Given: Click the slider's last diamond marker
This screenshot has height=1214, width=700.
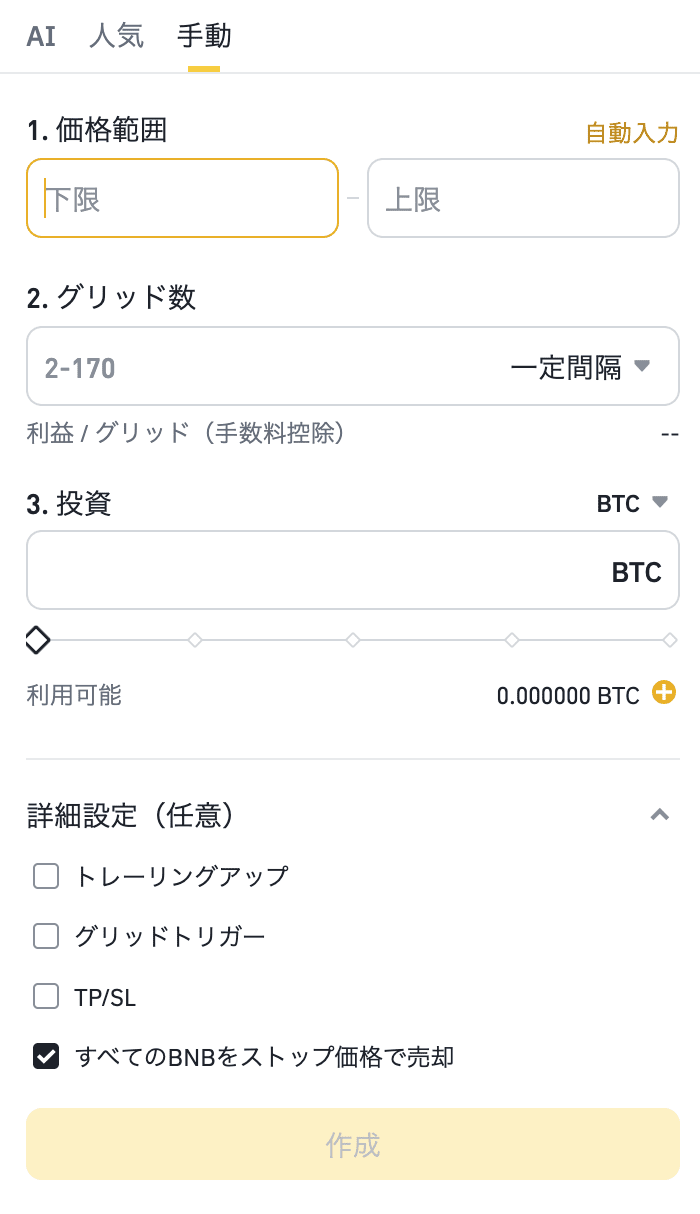Looking at the screenshot, I should 670,640.
